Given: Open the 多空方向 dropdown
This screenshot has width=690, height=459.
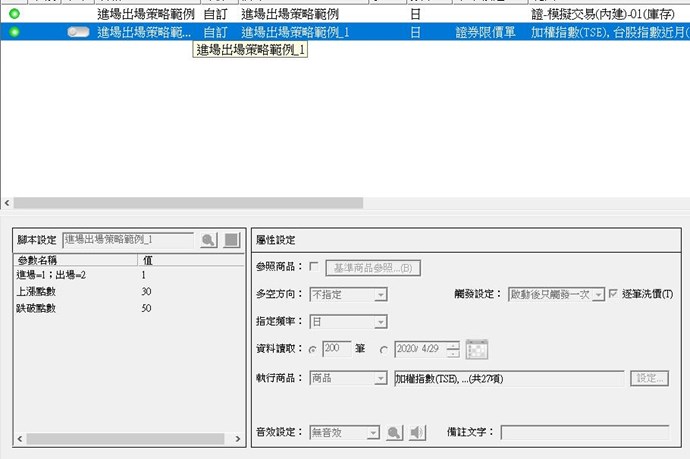Looking at the screenshot, I should coord(380,294).
